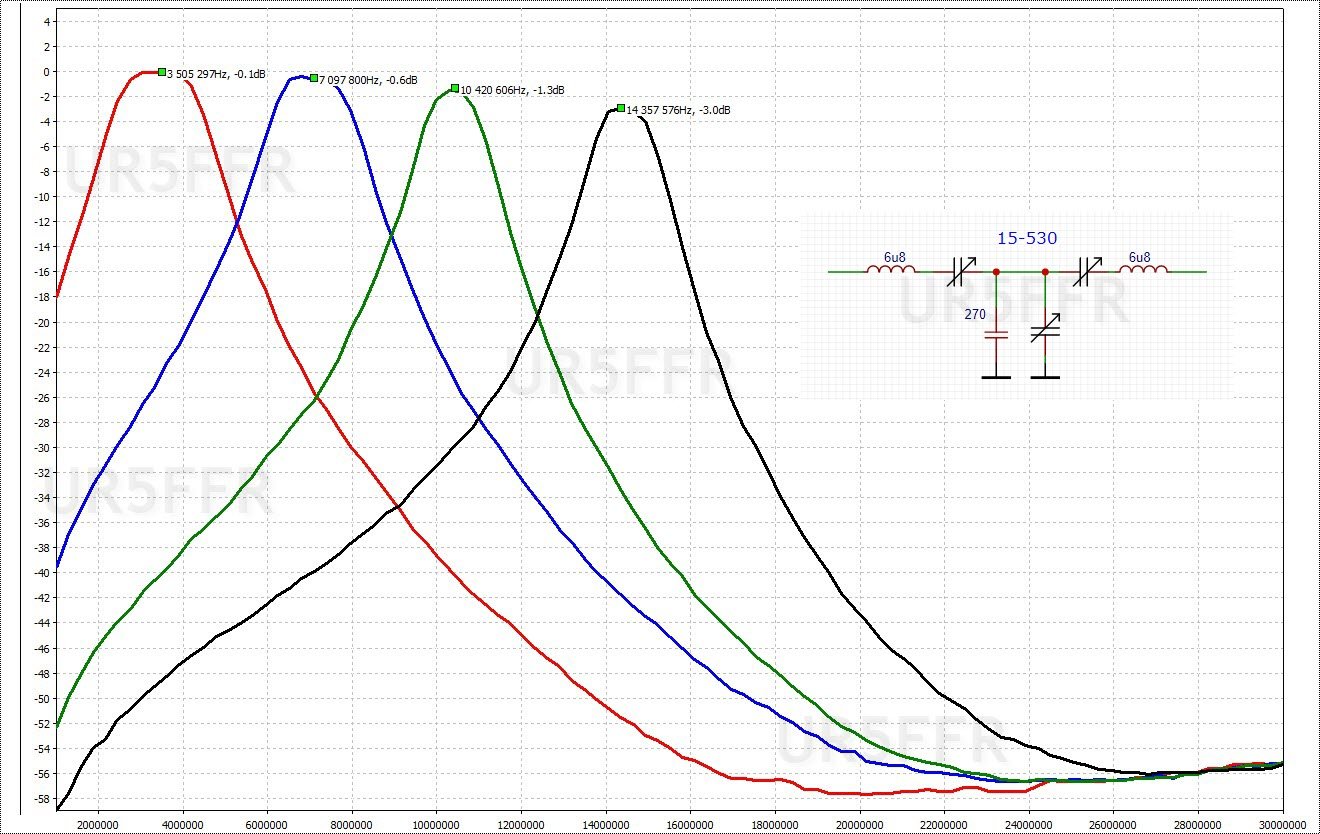The width and height of the screenshot is (1320, 834).
Task: Click the blue 15-530 label in the schematic
Action: [x=1026, y=239]
